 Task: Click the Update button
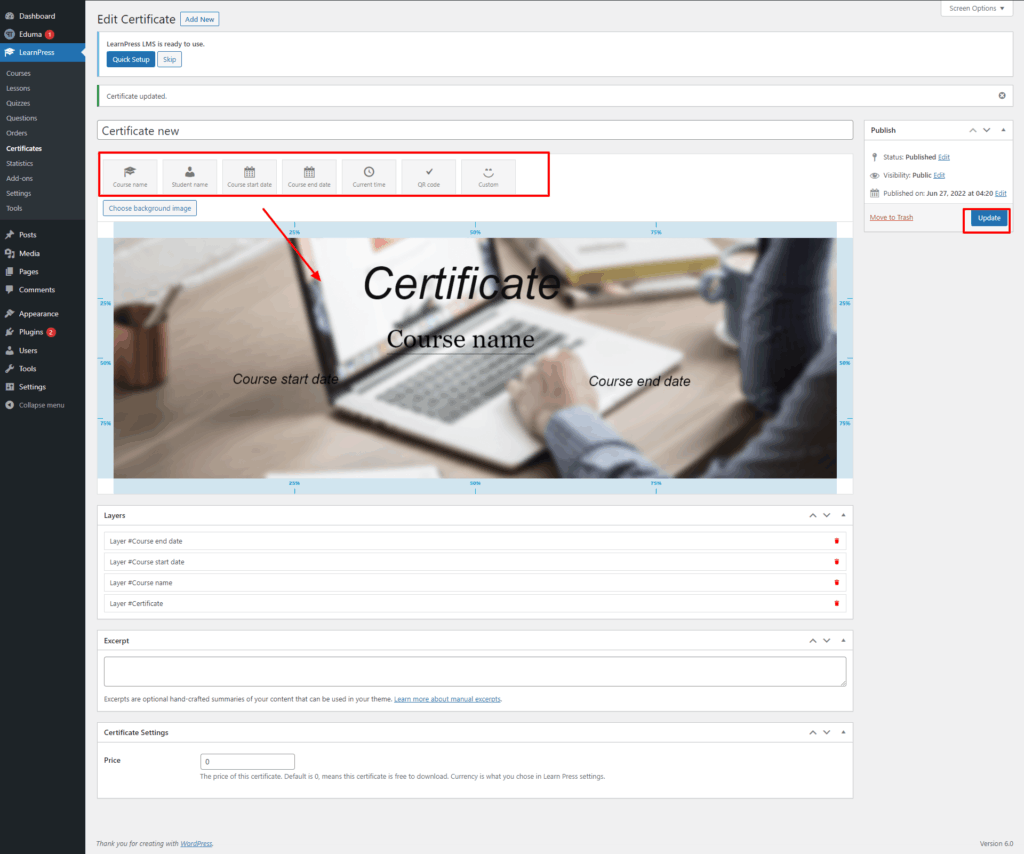pyautogui.click(x=989, y=218)
